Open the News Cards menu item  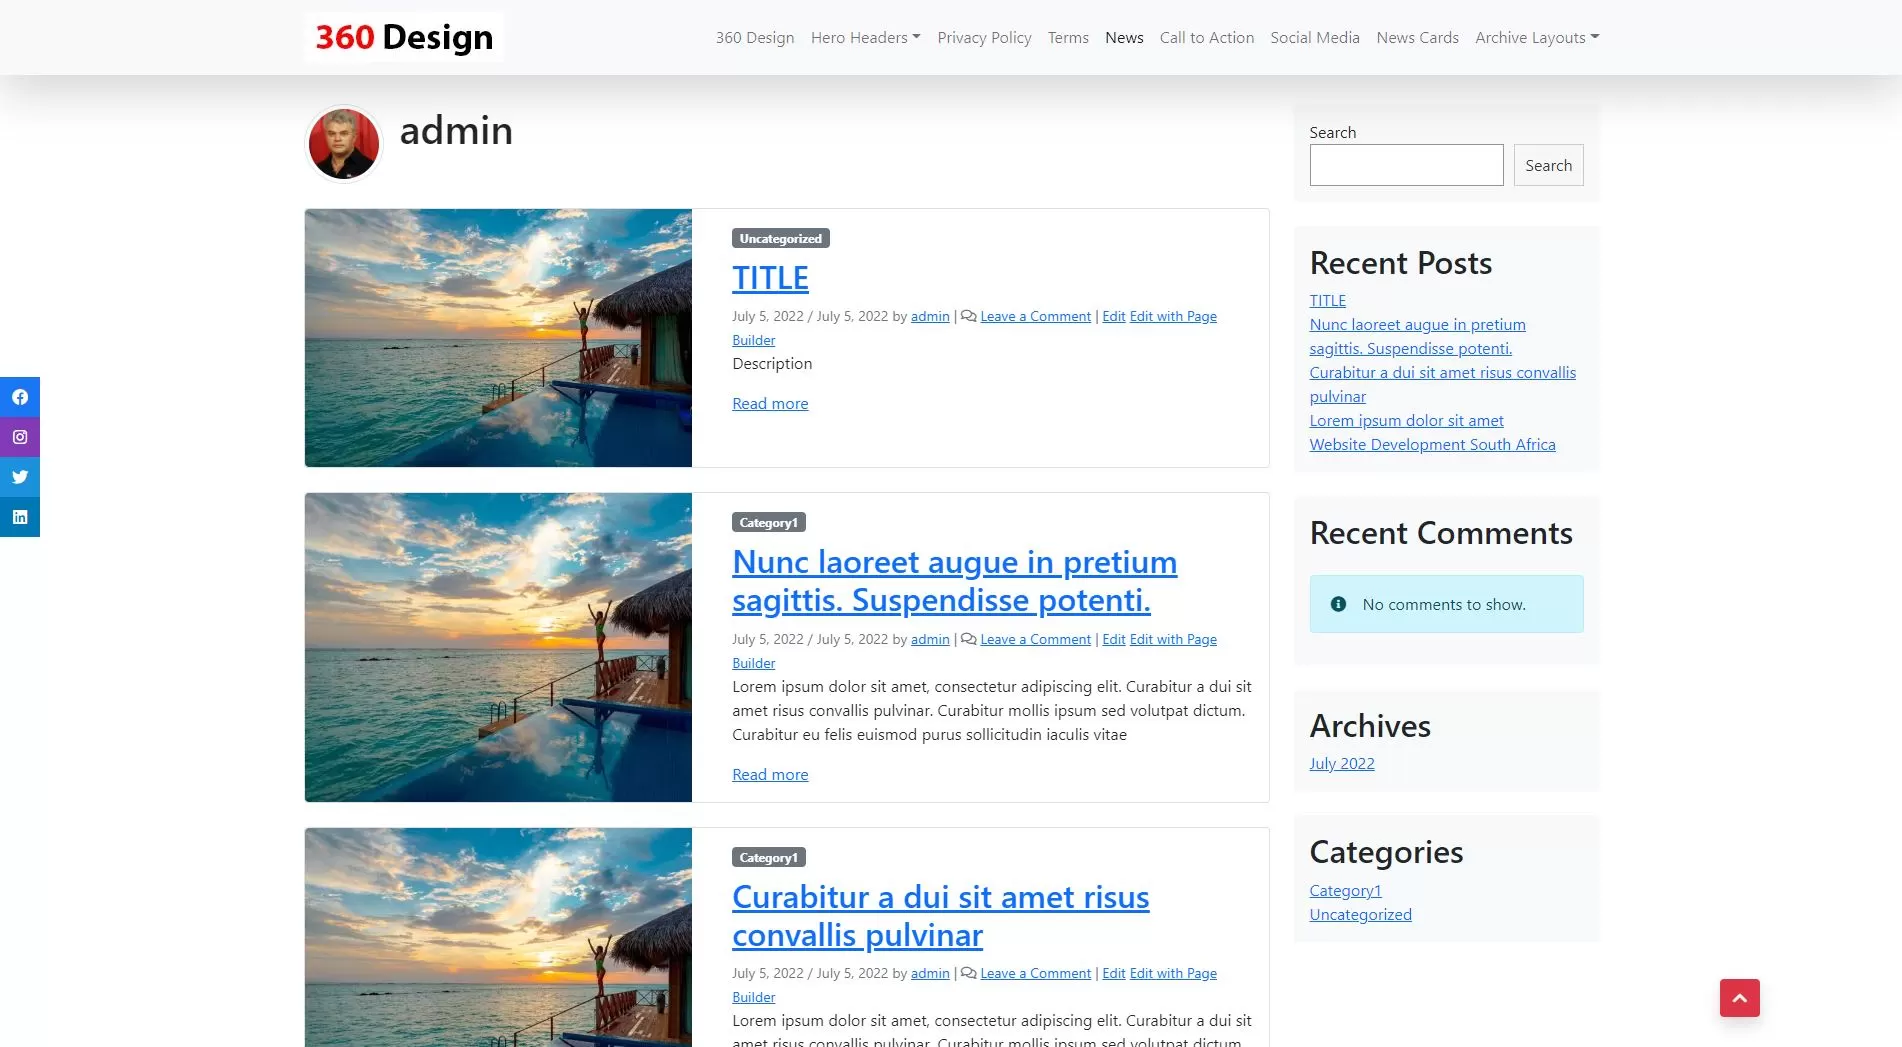point(1417,37)
